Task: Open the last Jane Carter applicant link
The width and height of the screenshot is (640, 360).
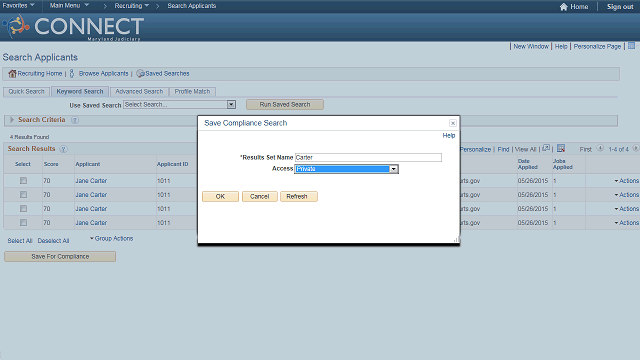Action: coord(91,222)
